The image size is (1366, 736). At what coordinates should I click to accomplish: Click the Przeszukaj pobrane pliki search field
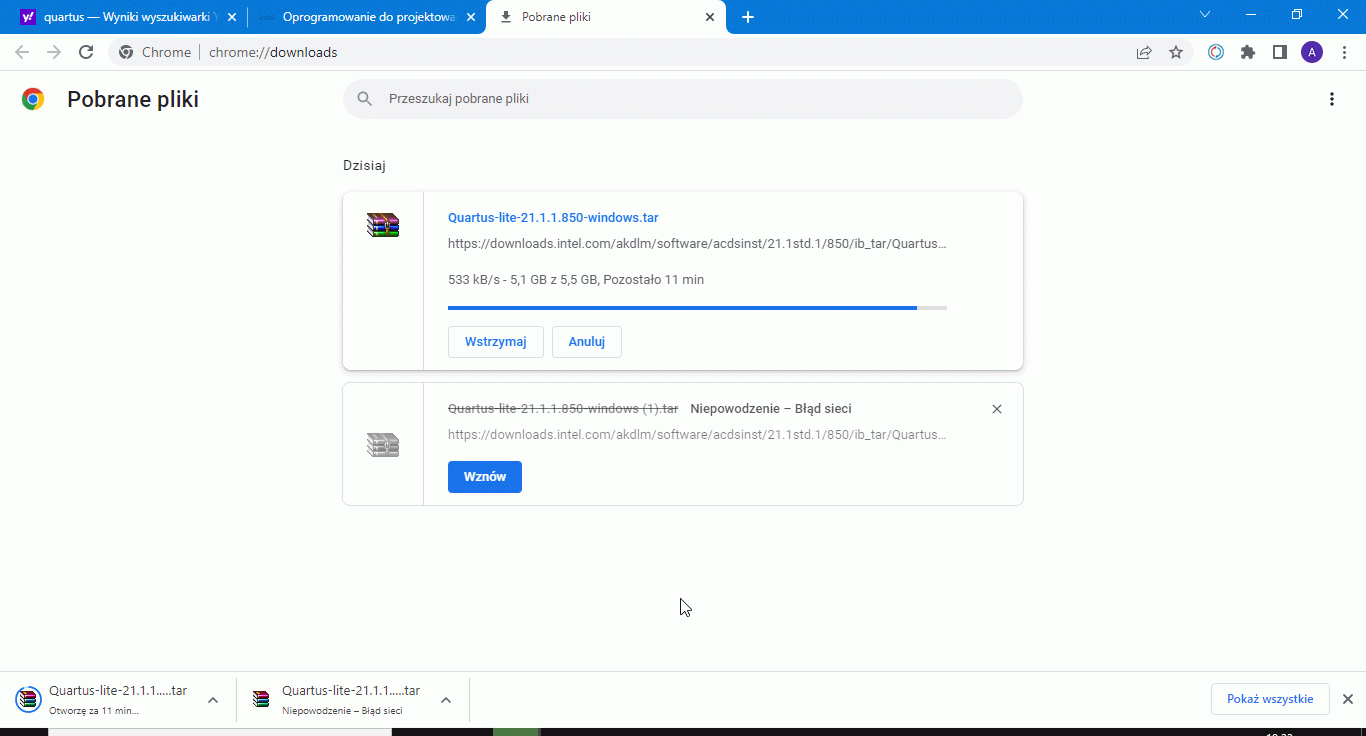point(690,99)
